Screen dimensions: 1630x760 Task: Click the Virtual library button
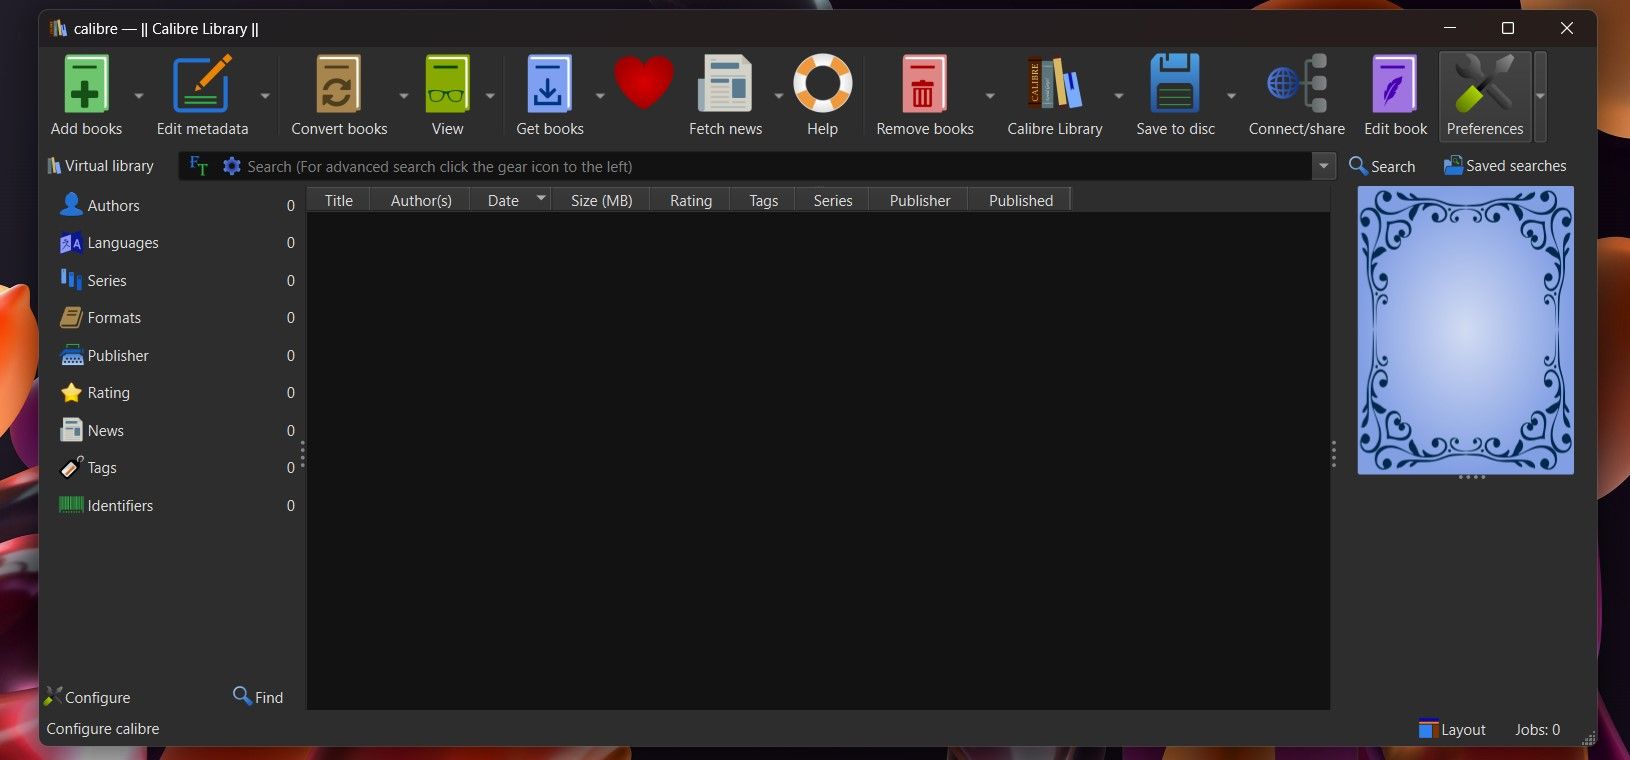(100, 166)
